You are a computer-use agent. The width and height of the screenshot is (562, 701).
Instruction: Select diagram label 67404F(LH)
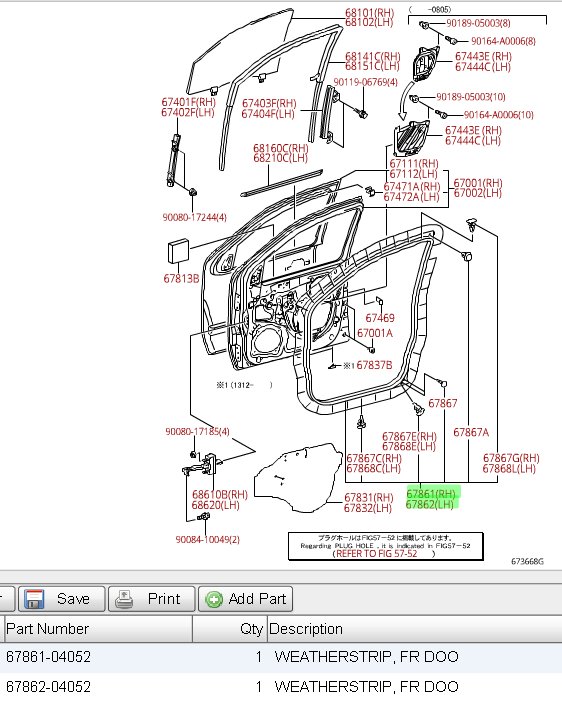coord(268,114)
